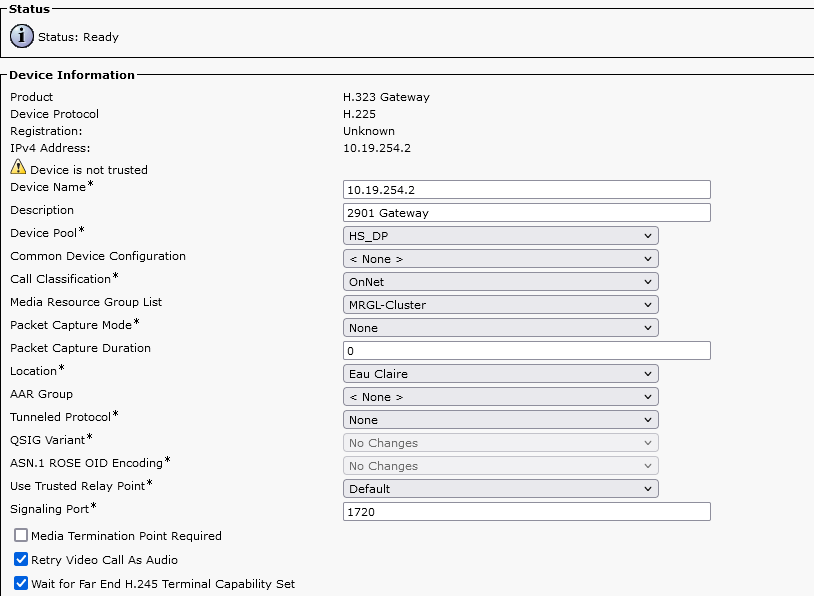Viewport: 814px width, 596px height.
Task: Expand the Common Device Configuration dropdown
Action: tap(500, 259)
